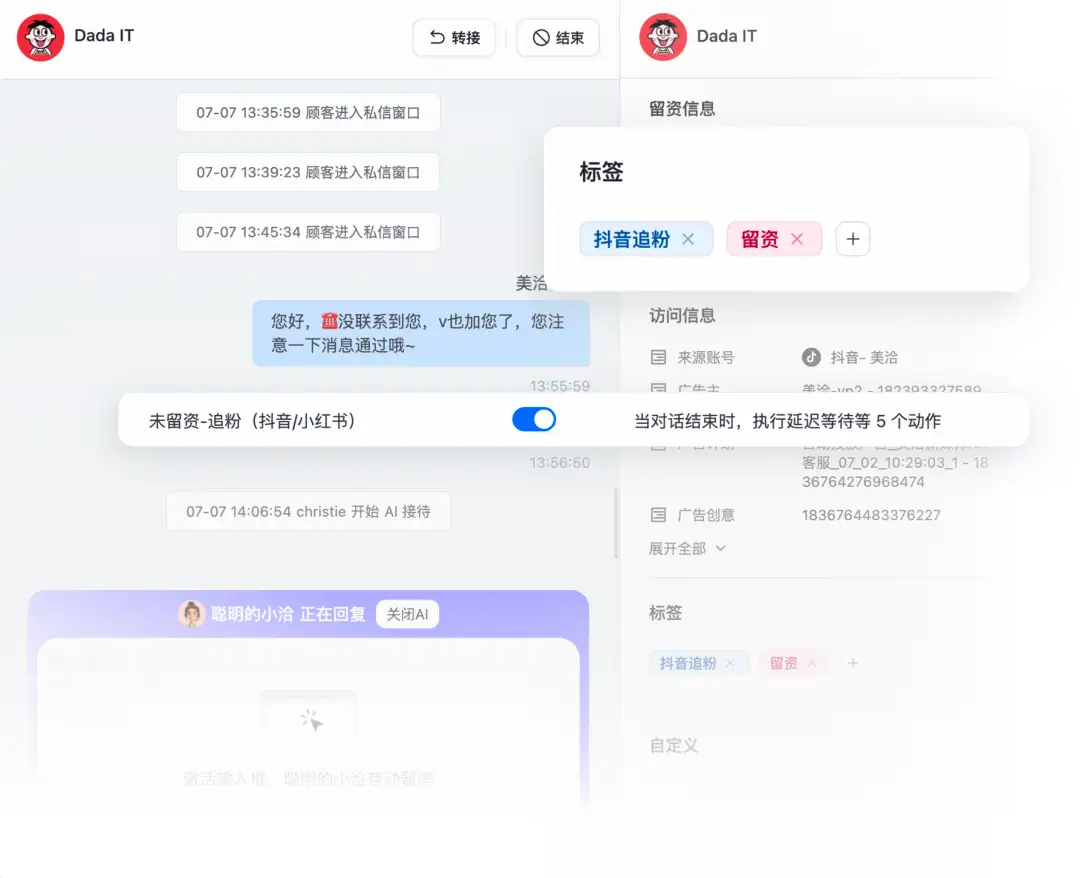Click the chat scrollbar
This screenshot has width=1080, height=878.
tap(616, 523)
